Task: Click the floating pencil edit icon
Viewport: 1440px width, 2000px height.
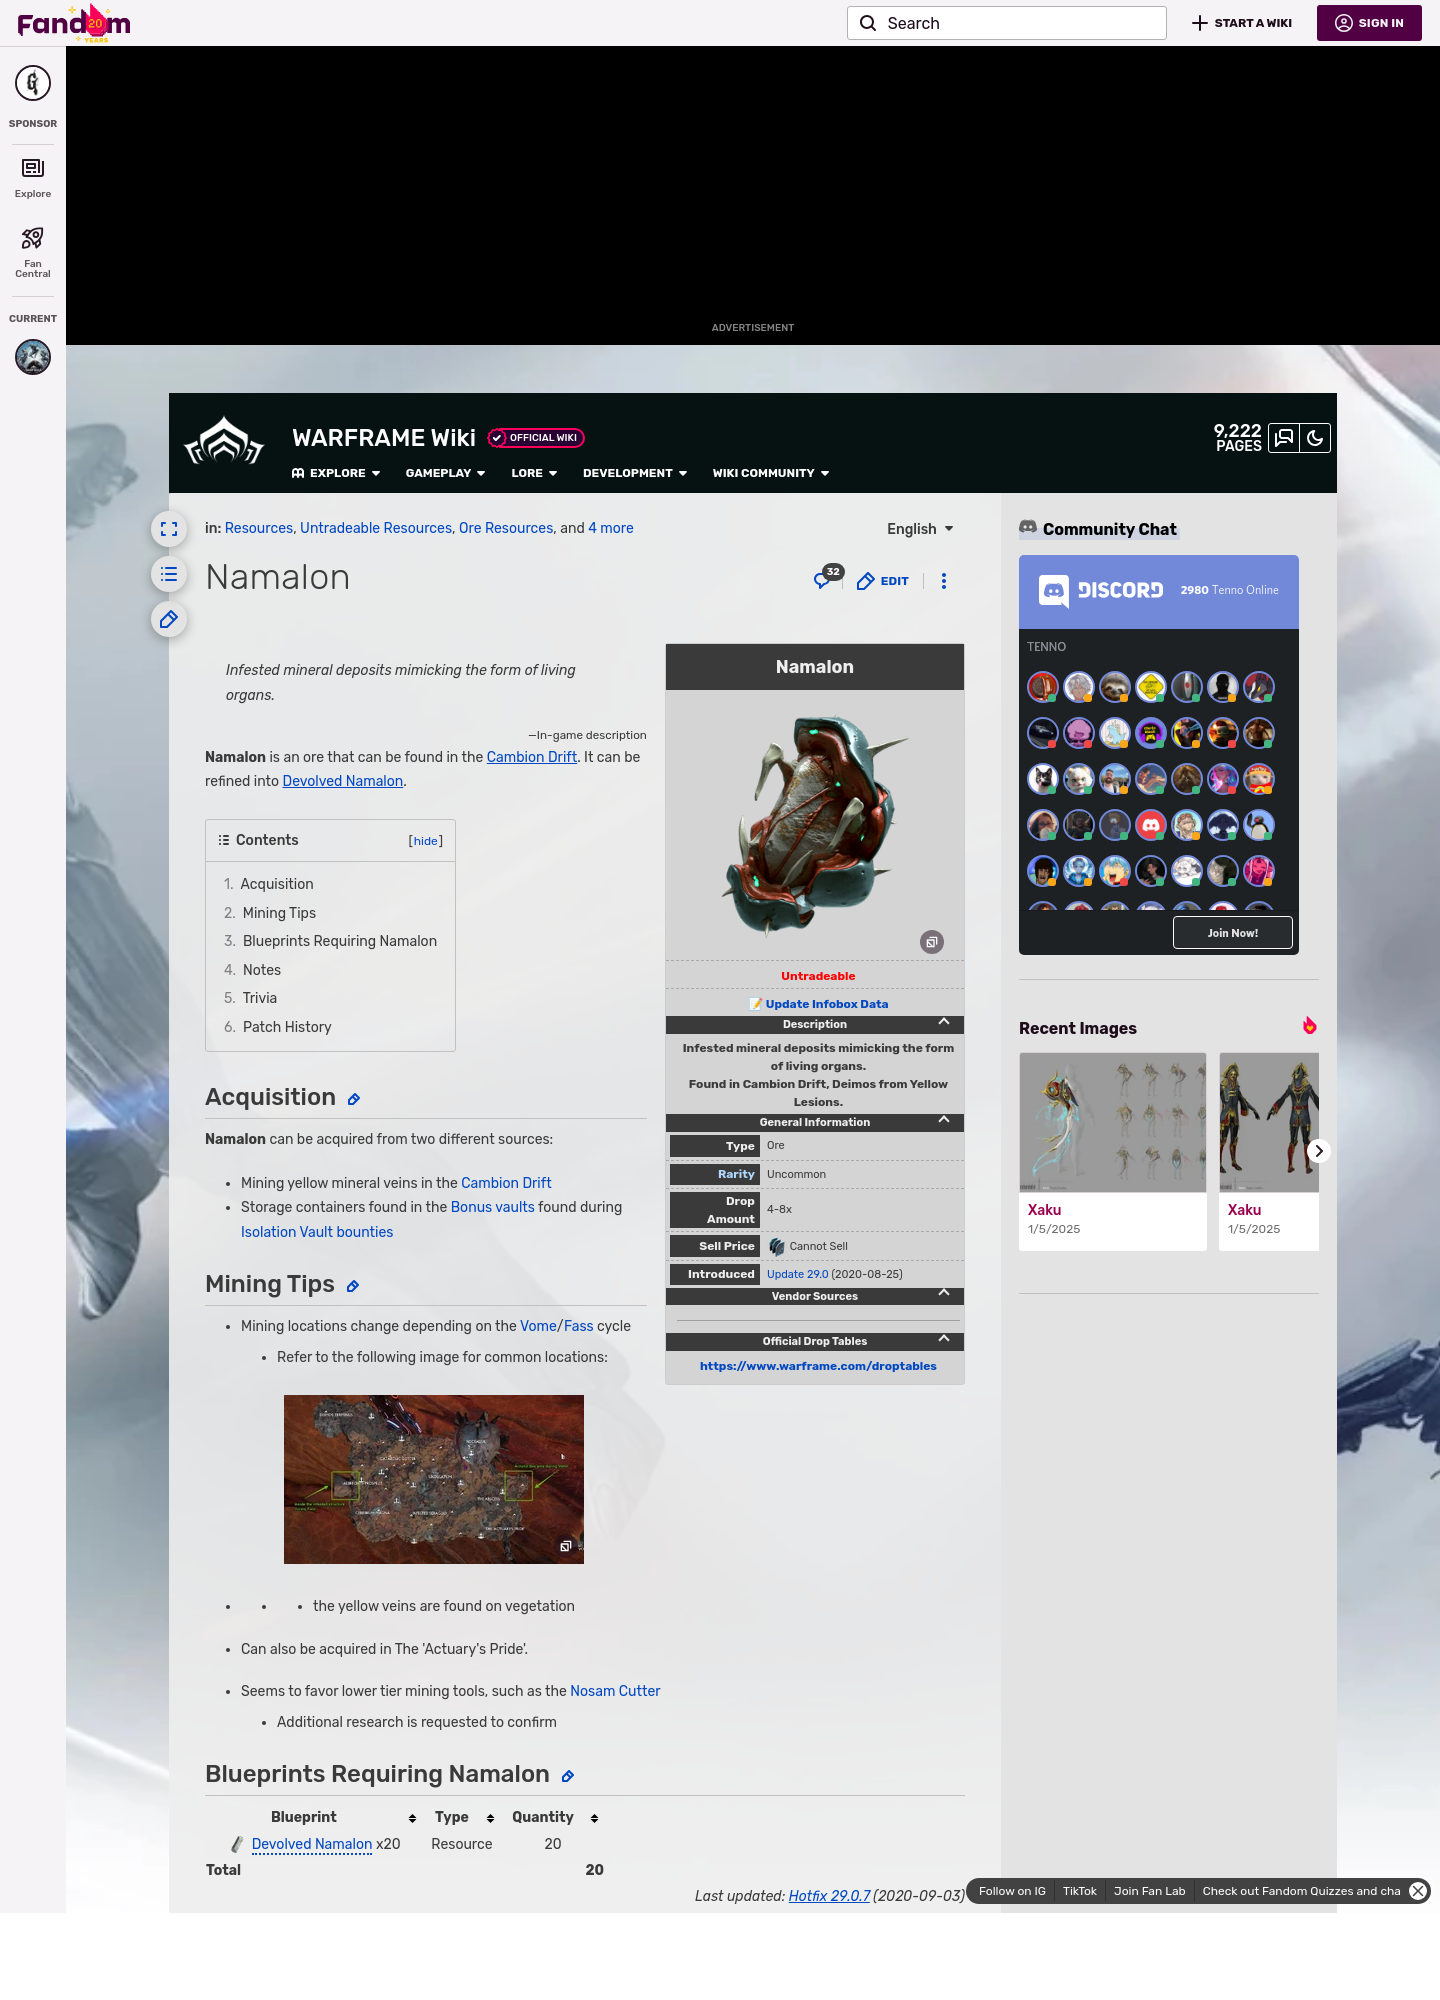Action: coord(169,619)
